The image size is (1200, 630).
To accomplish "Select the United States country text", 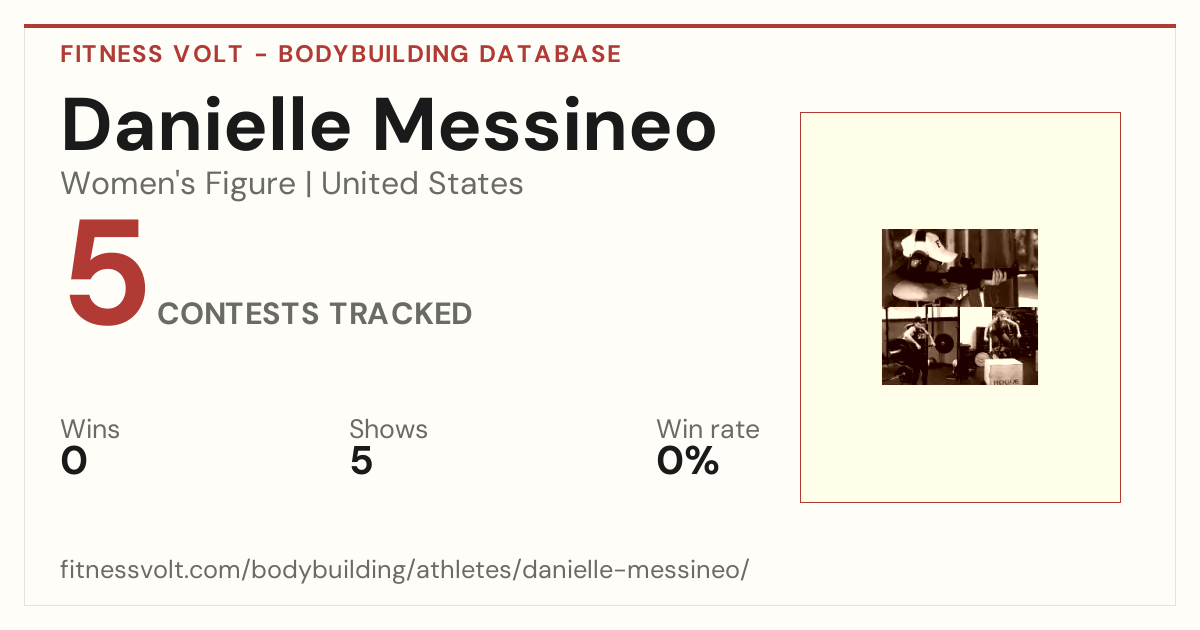I will click(422, 184).
